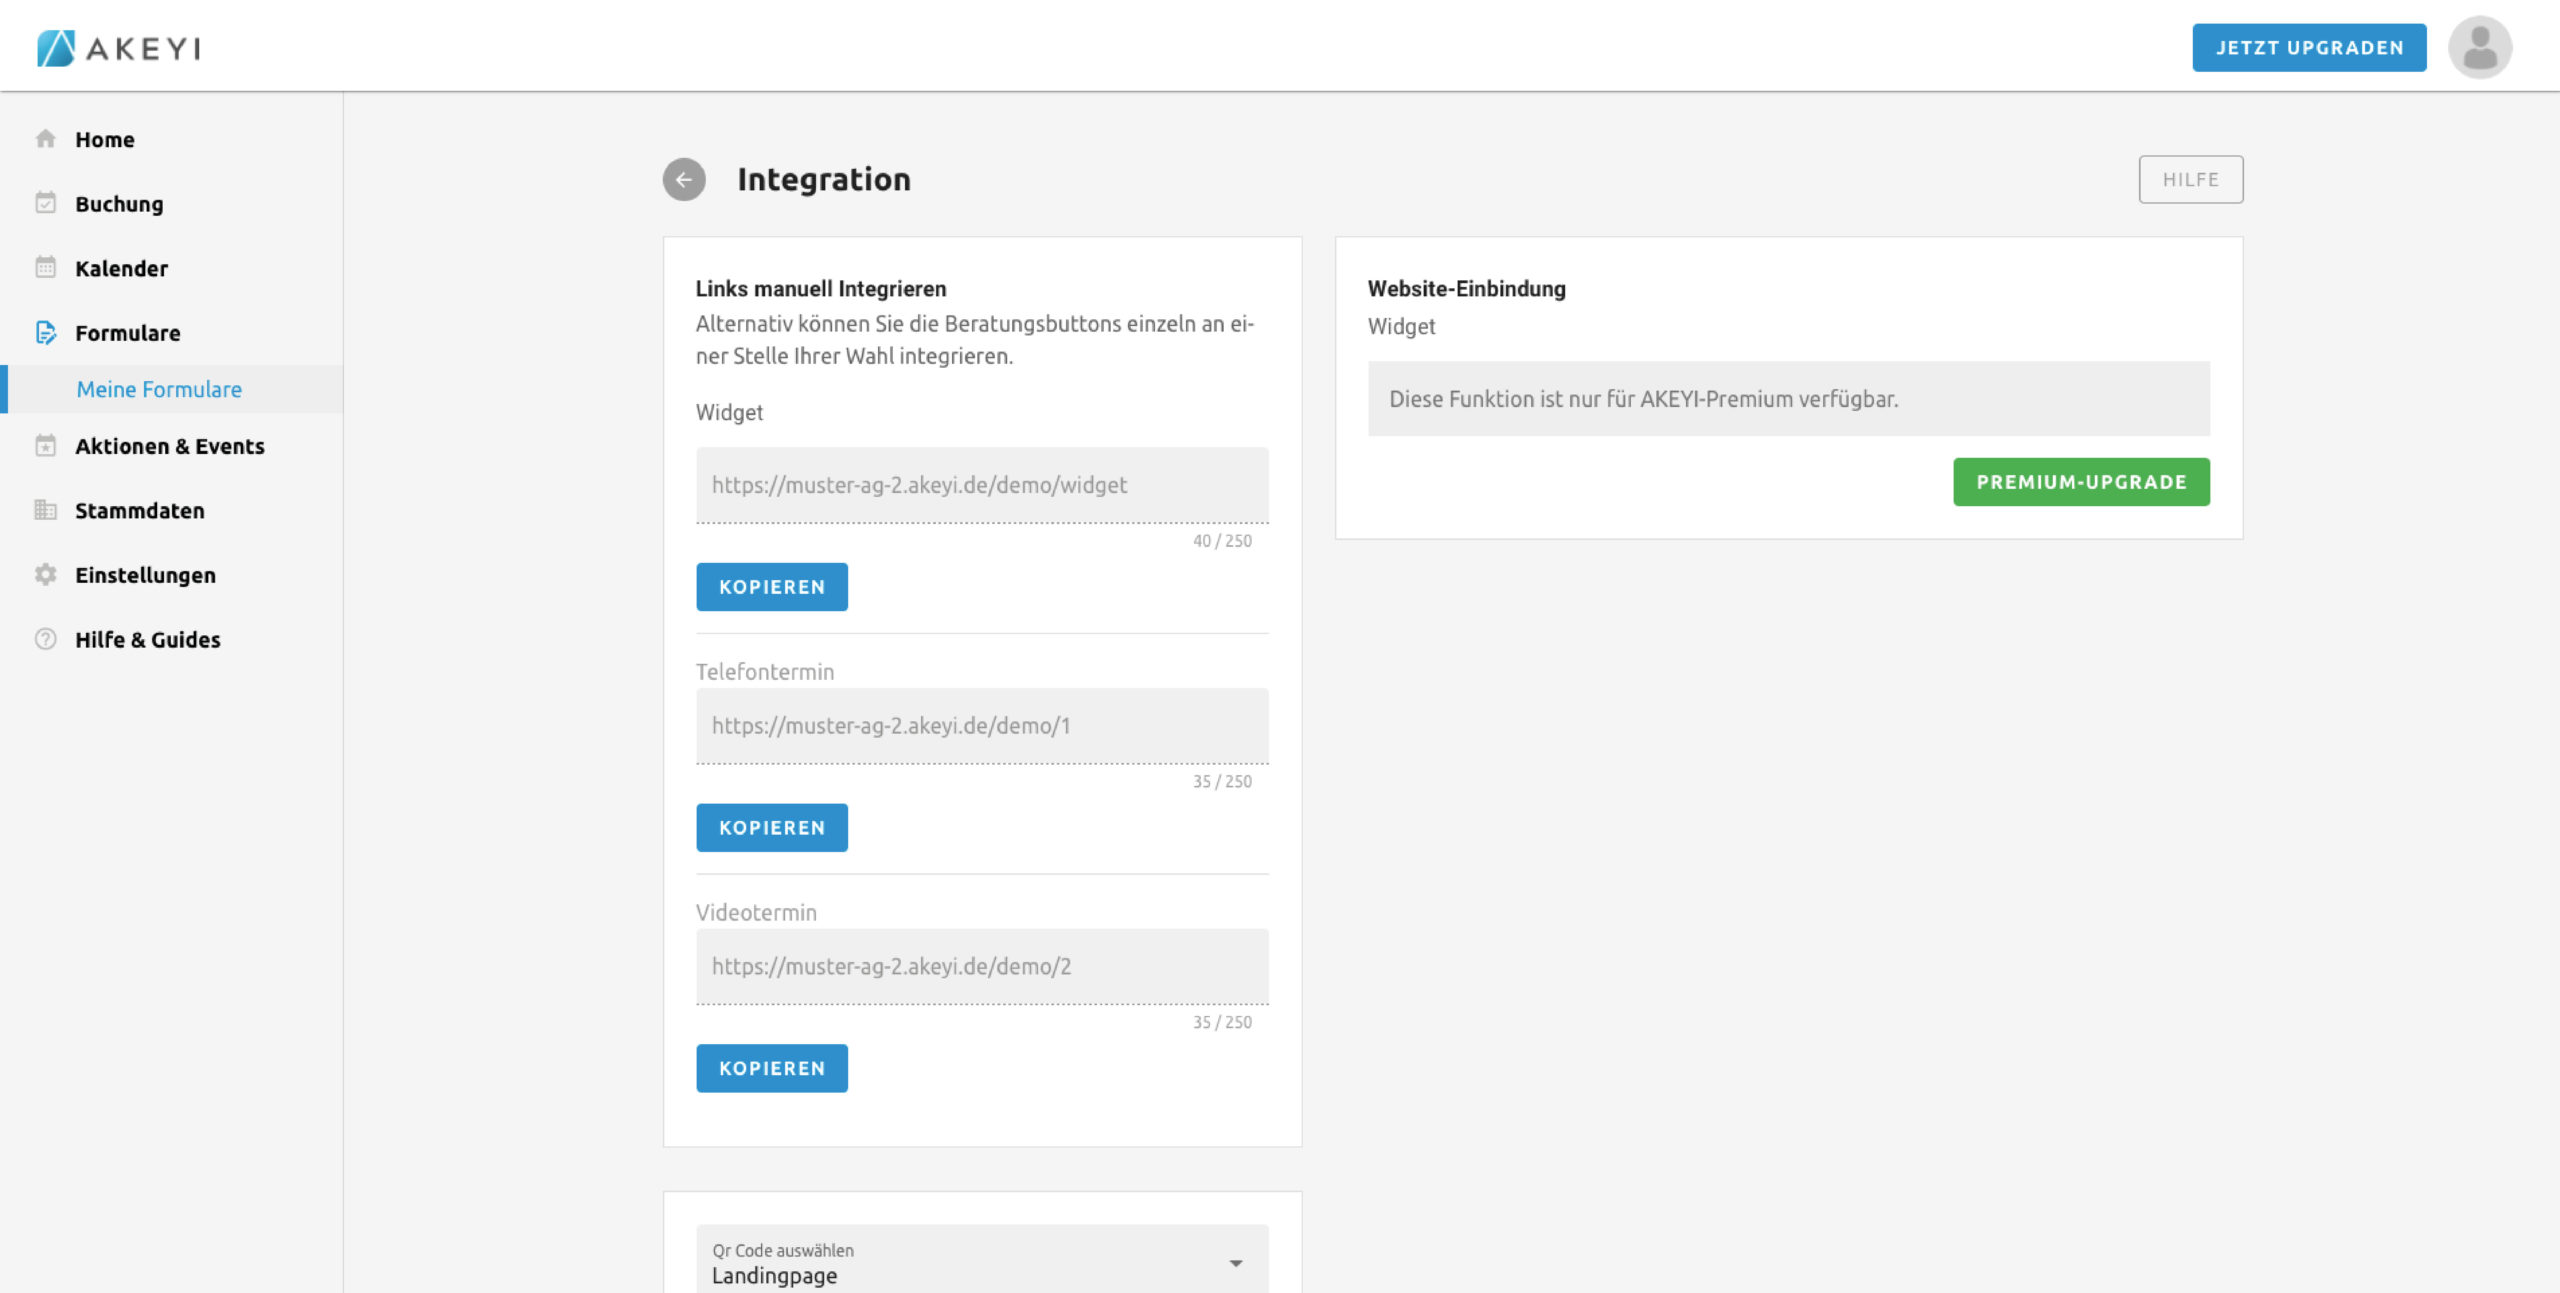
Task: Click the Stammdaten building icon
Action: (46, 510)
